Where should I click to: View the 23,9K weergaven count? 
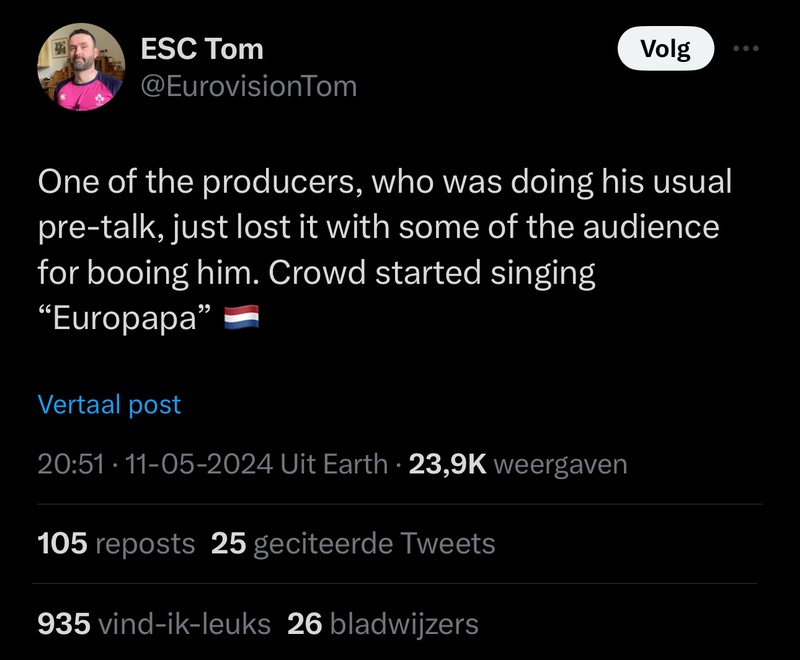(x=518, y=464)
